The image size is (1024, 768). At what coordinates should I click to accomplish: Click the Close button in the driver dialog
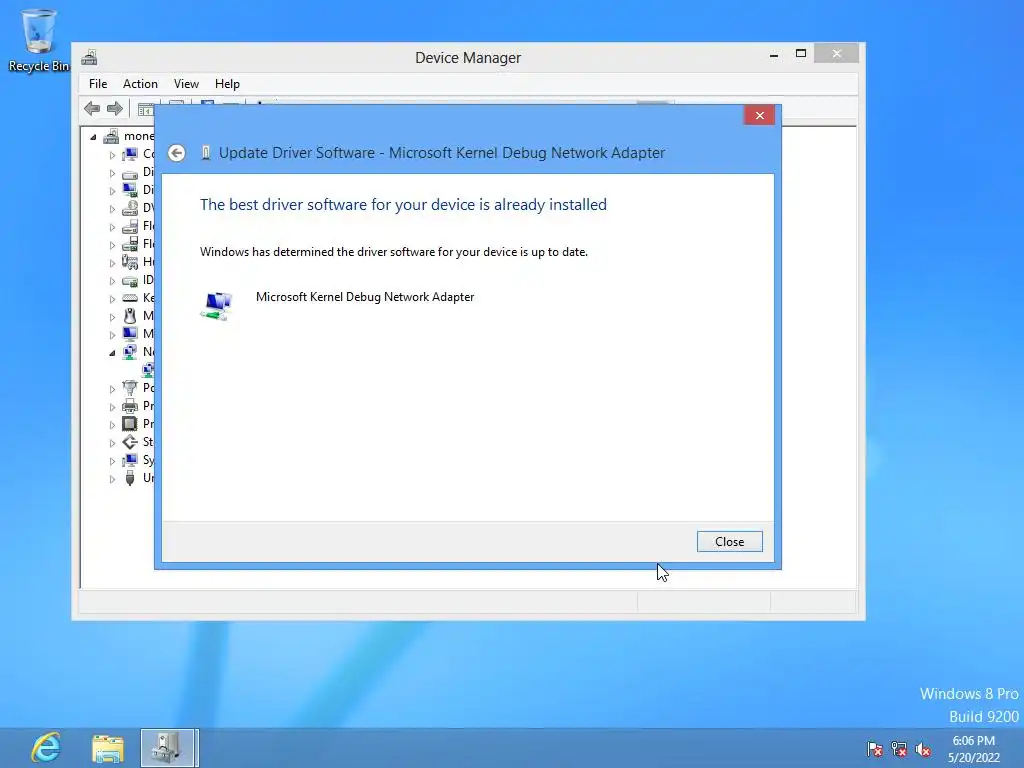(729, 541)
